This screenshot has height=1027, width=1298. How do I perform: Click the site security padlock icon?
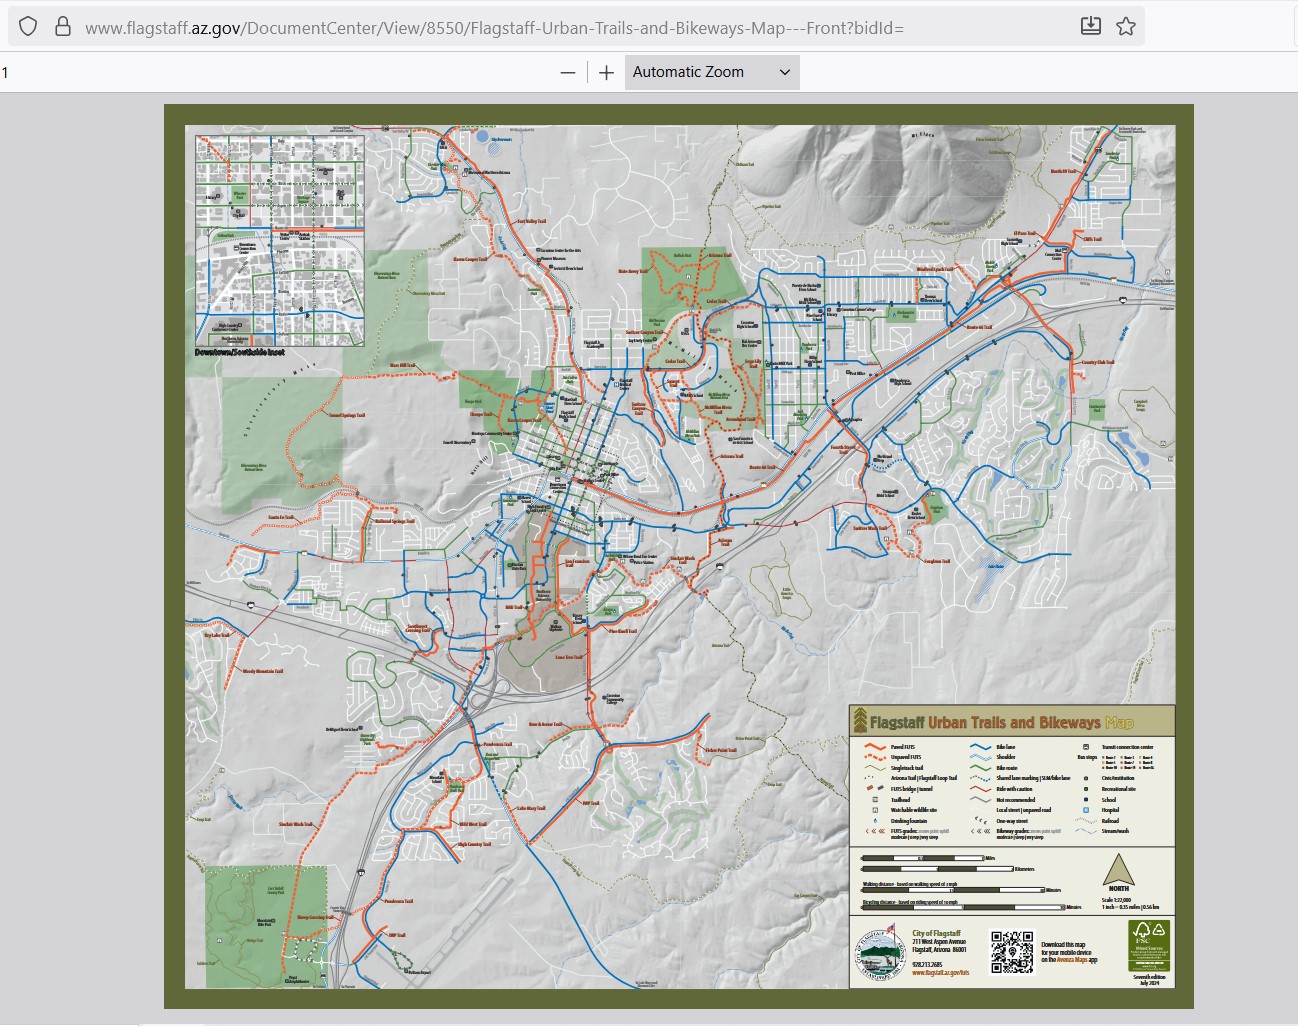[62, 27]
